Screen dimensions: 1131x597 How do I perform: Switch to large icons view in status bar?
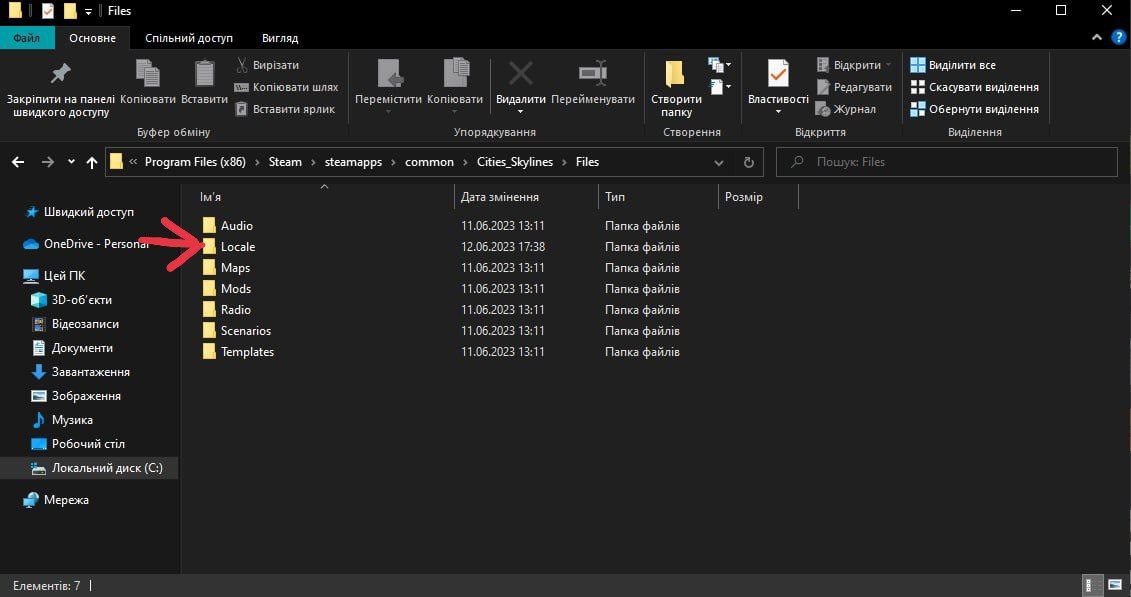coord(1114,586)
